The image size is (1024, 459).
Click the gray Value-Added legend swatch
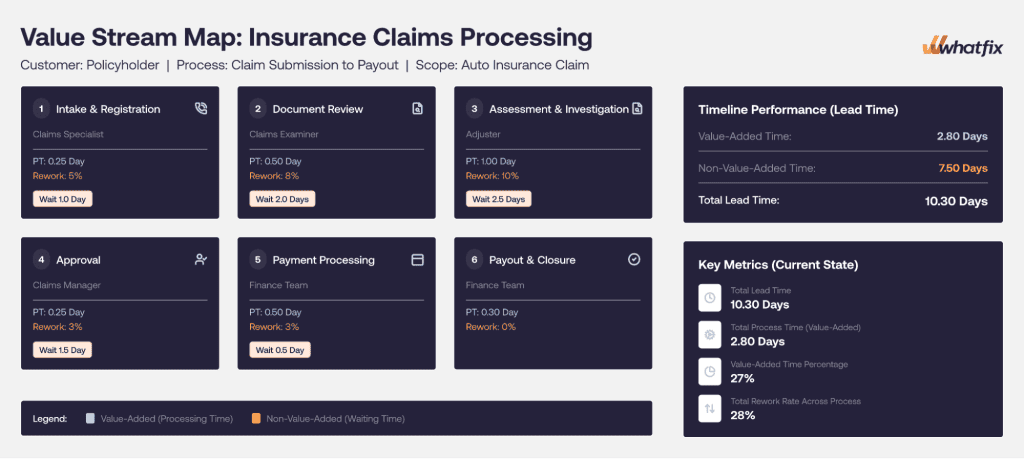(x=90, y=419)
